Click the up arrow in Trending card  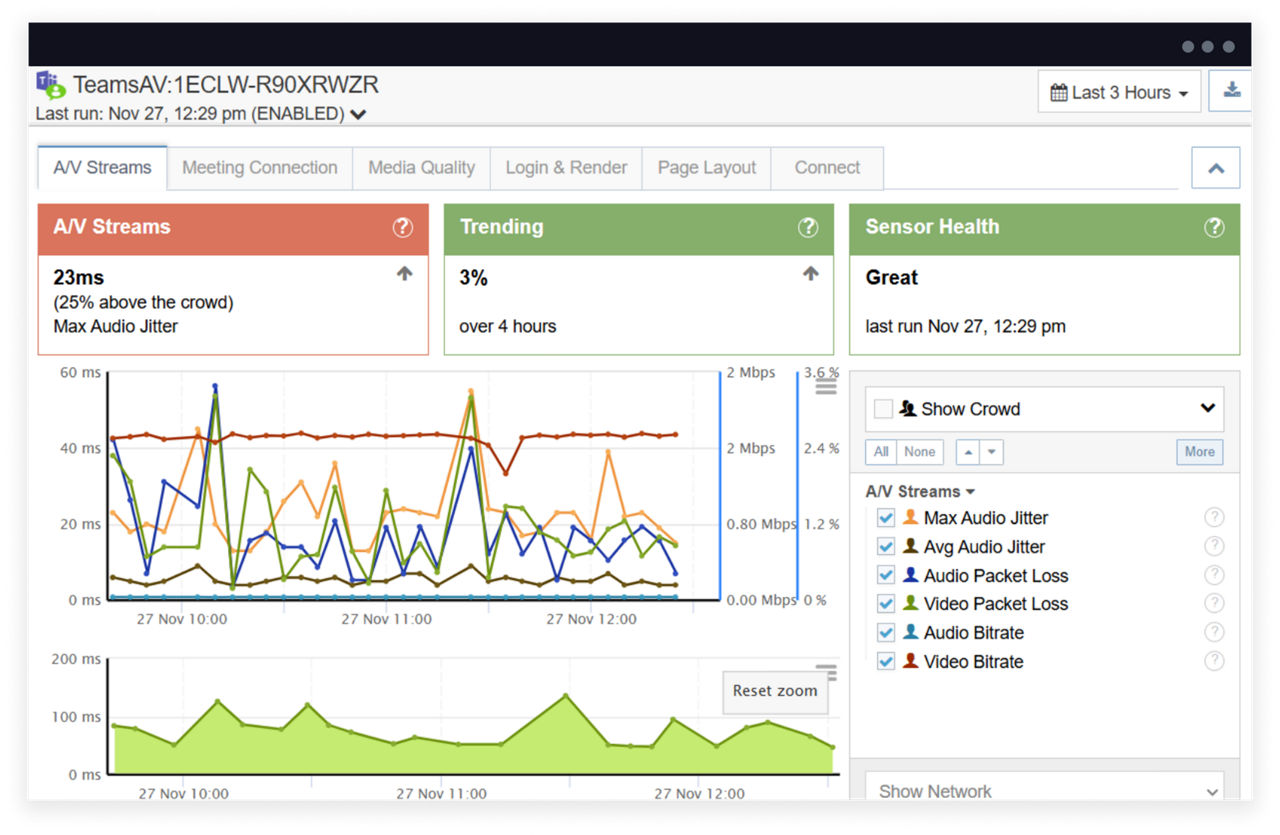point(810,273)
